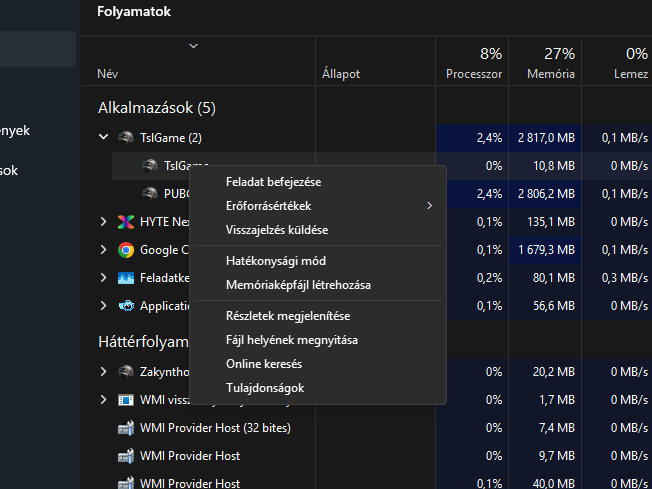Click the PUBG child process icon

coord(150,193)
